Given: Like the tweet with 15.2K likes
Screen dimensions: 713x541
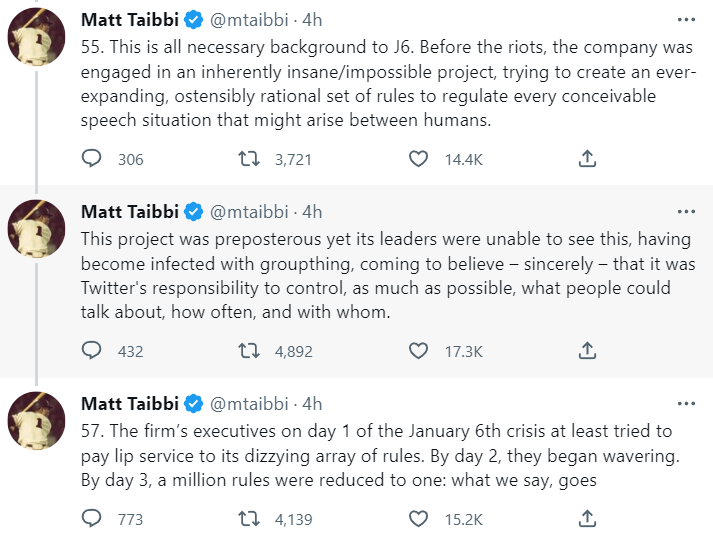Looking at the screenshot, I should point(419,519).
